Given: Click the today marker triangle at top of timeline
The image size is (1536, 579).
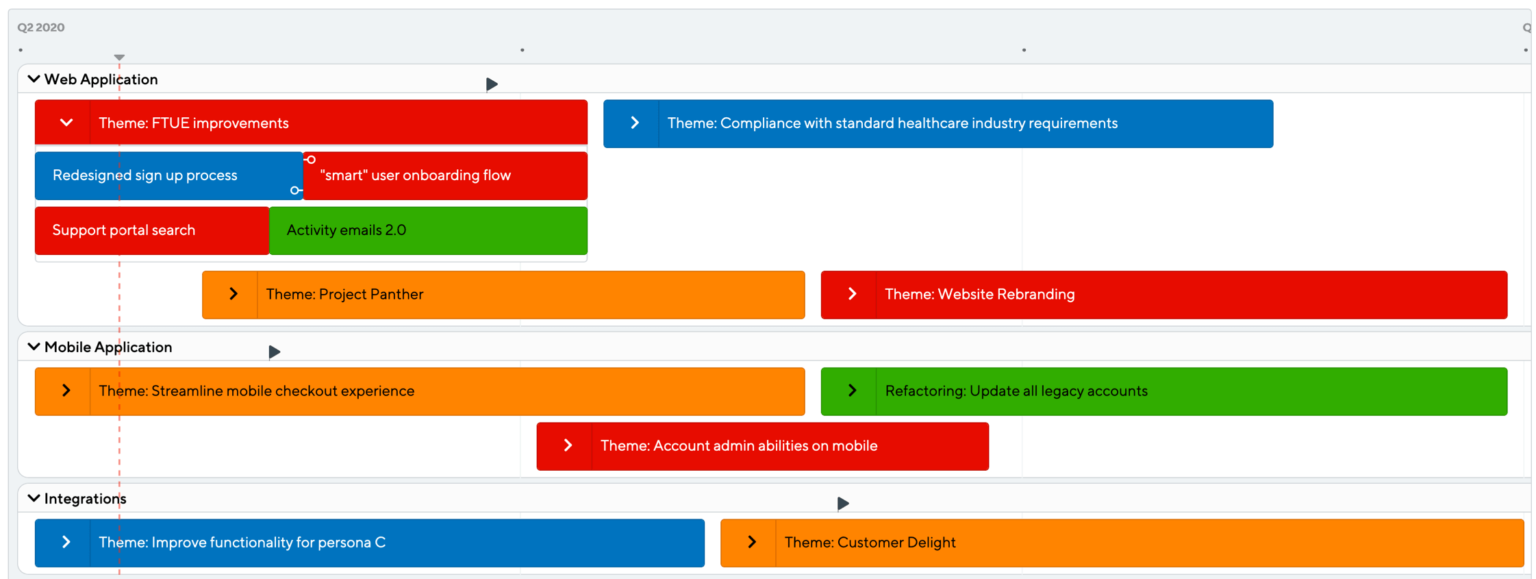Looking at the screenshot, I should (118, 57).
